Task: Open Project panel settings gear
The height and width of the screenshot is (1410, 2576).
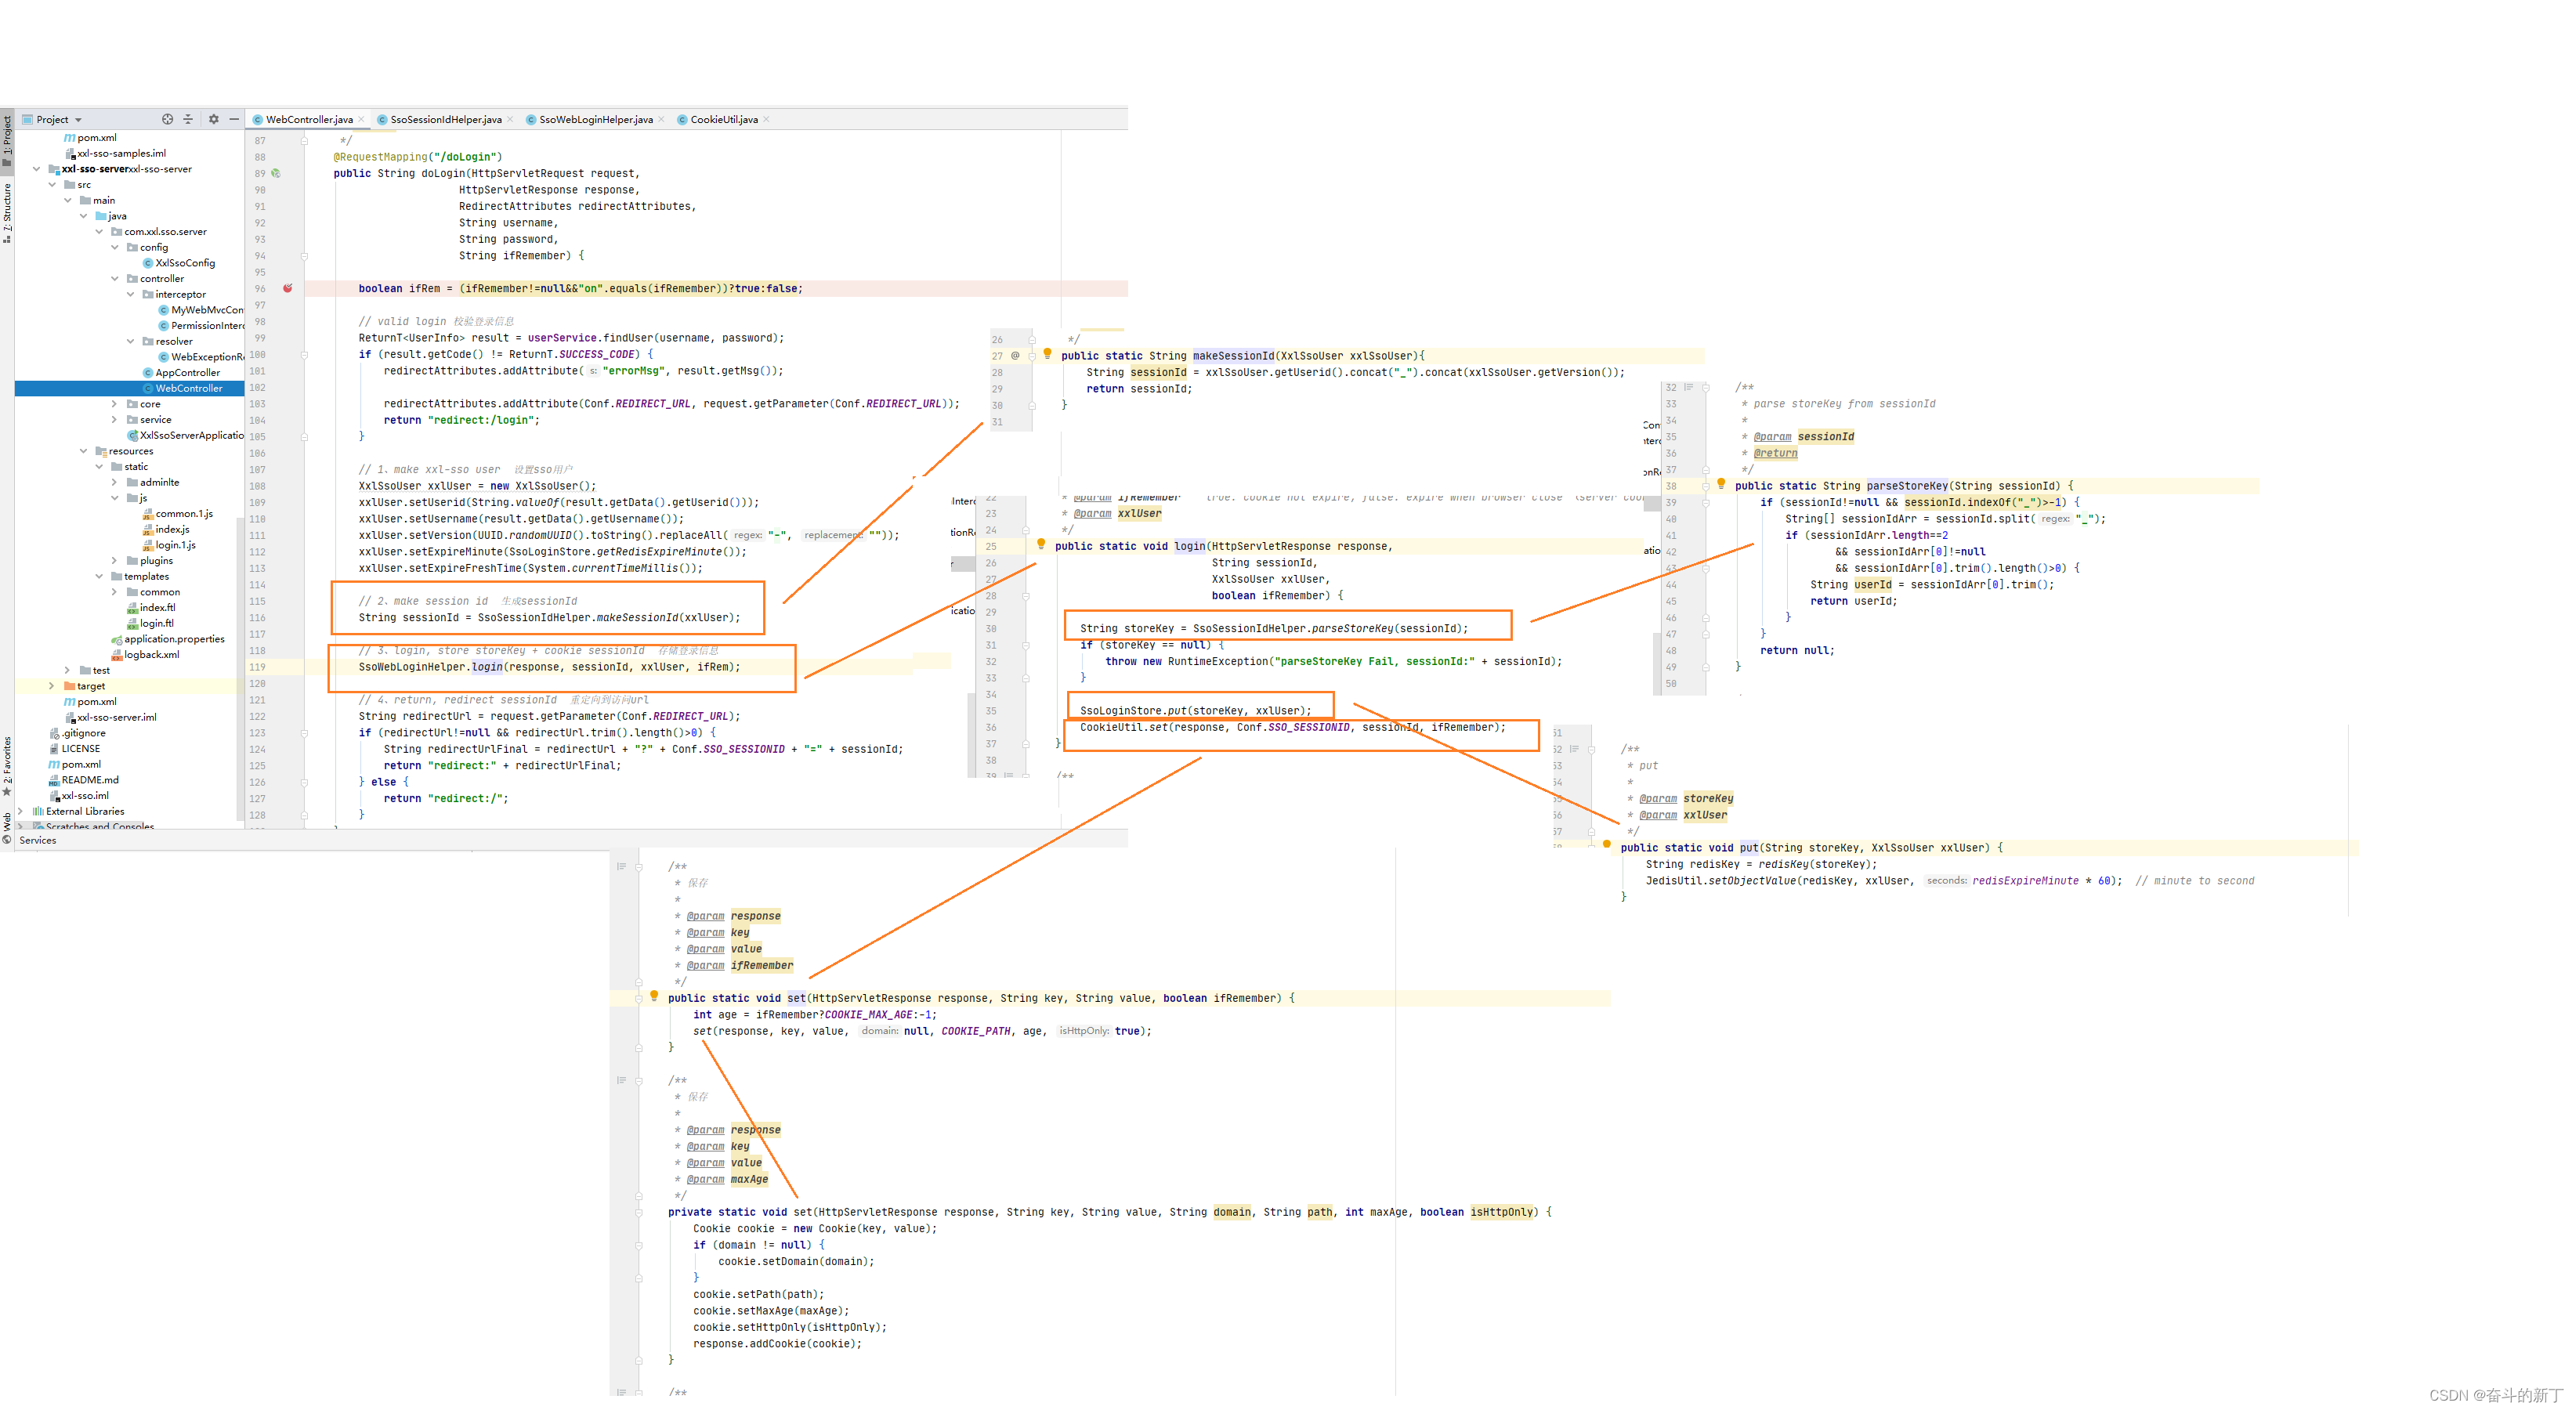Action: 213,119
